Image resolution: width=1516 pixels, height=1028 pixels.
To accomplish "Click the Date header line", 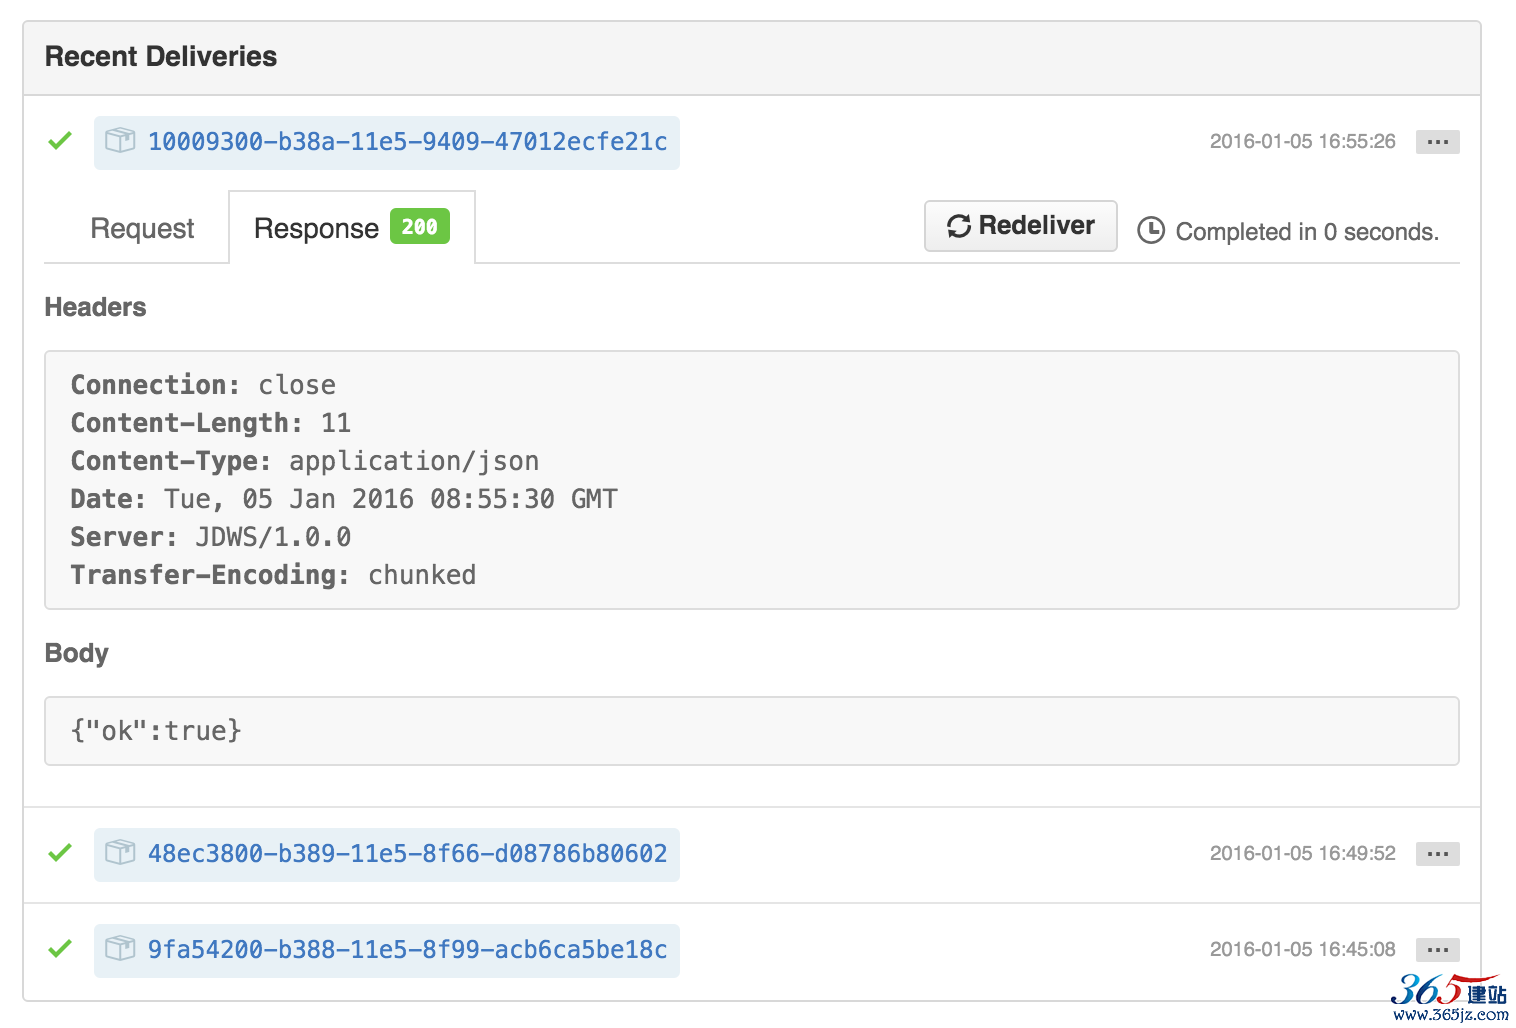I will click(344, 499).
